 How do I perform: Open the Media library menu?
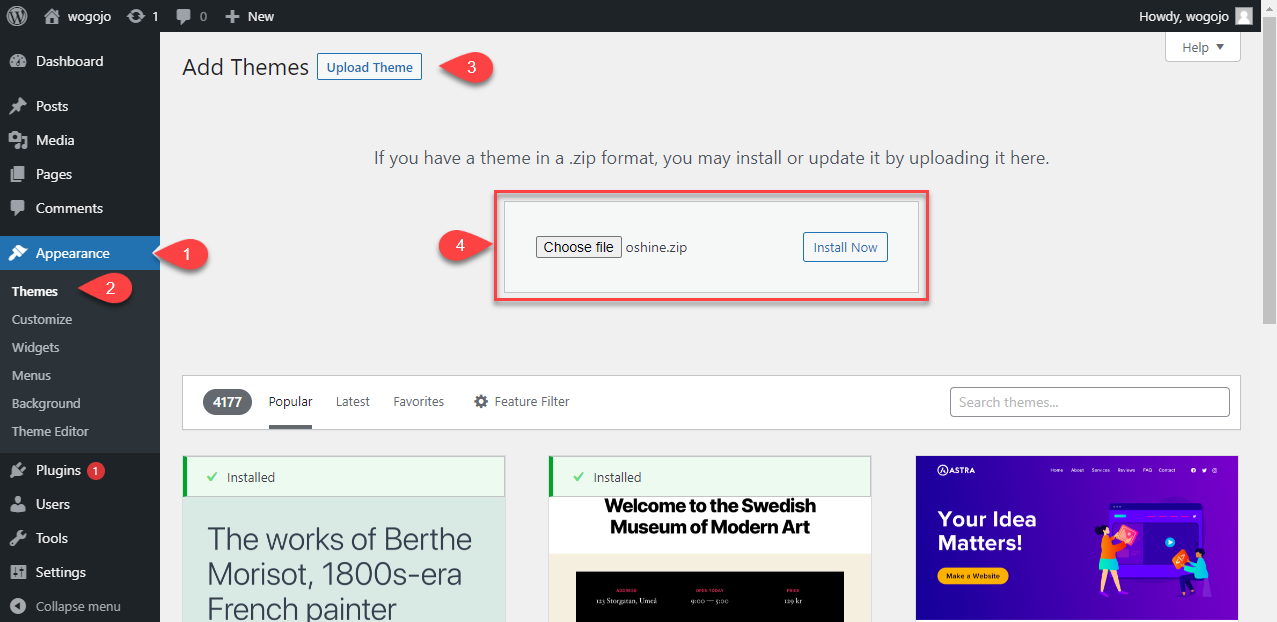coord(55,140)
